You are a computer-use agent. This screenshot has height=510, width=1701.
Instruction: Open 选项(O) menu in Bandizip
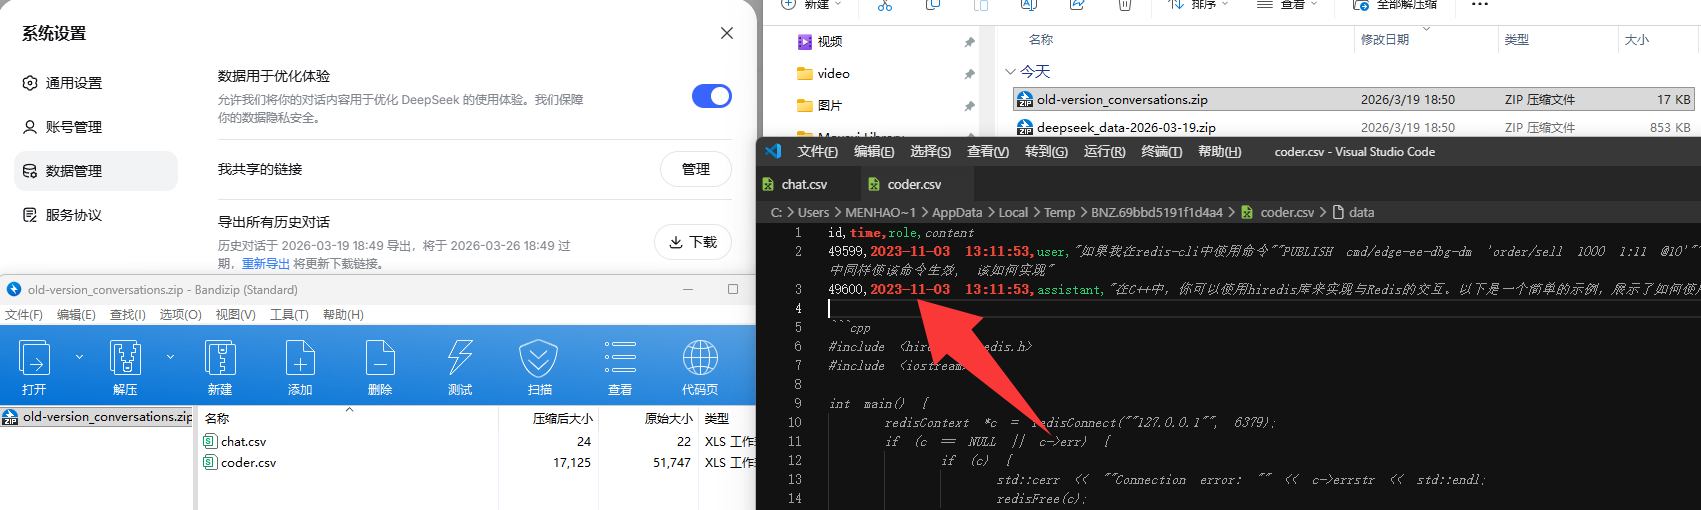180,315
